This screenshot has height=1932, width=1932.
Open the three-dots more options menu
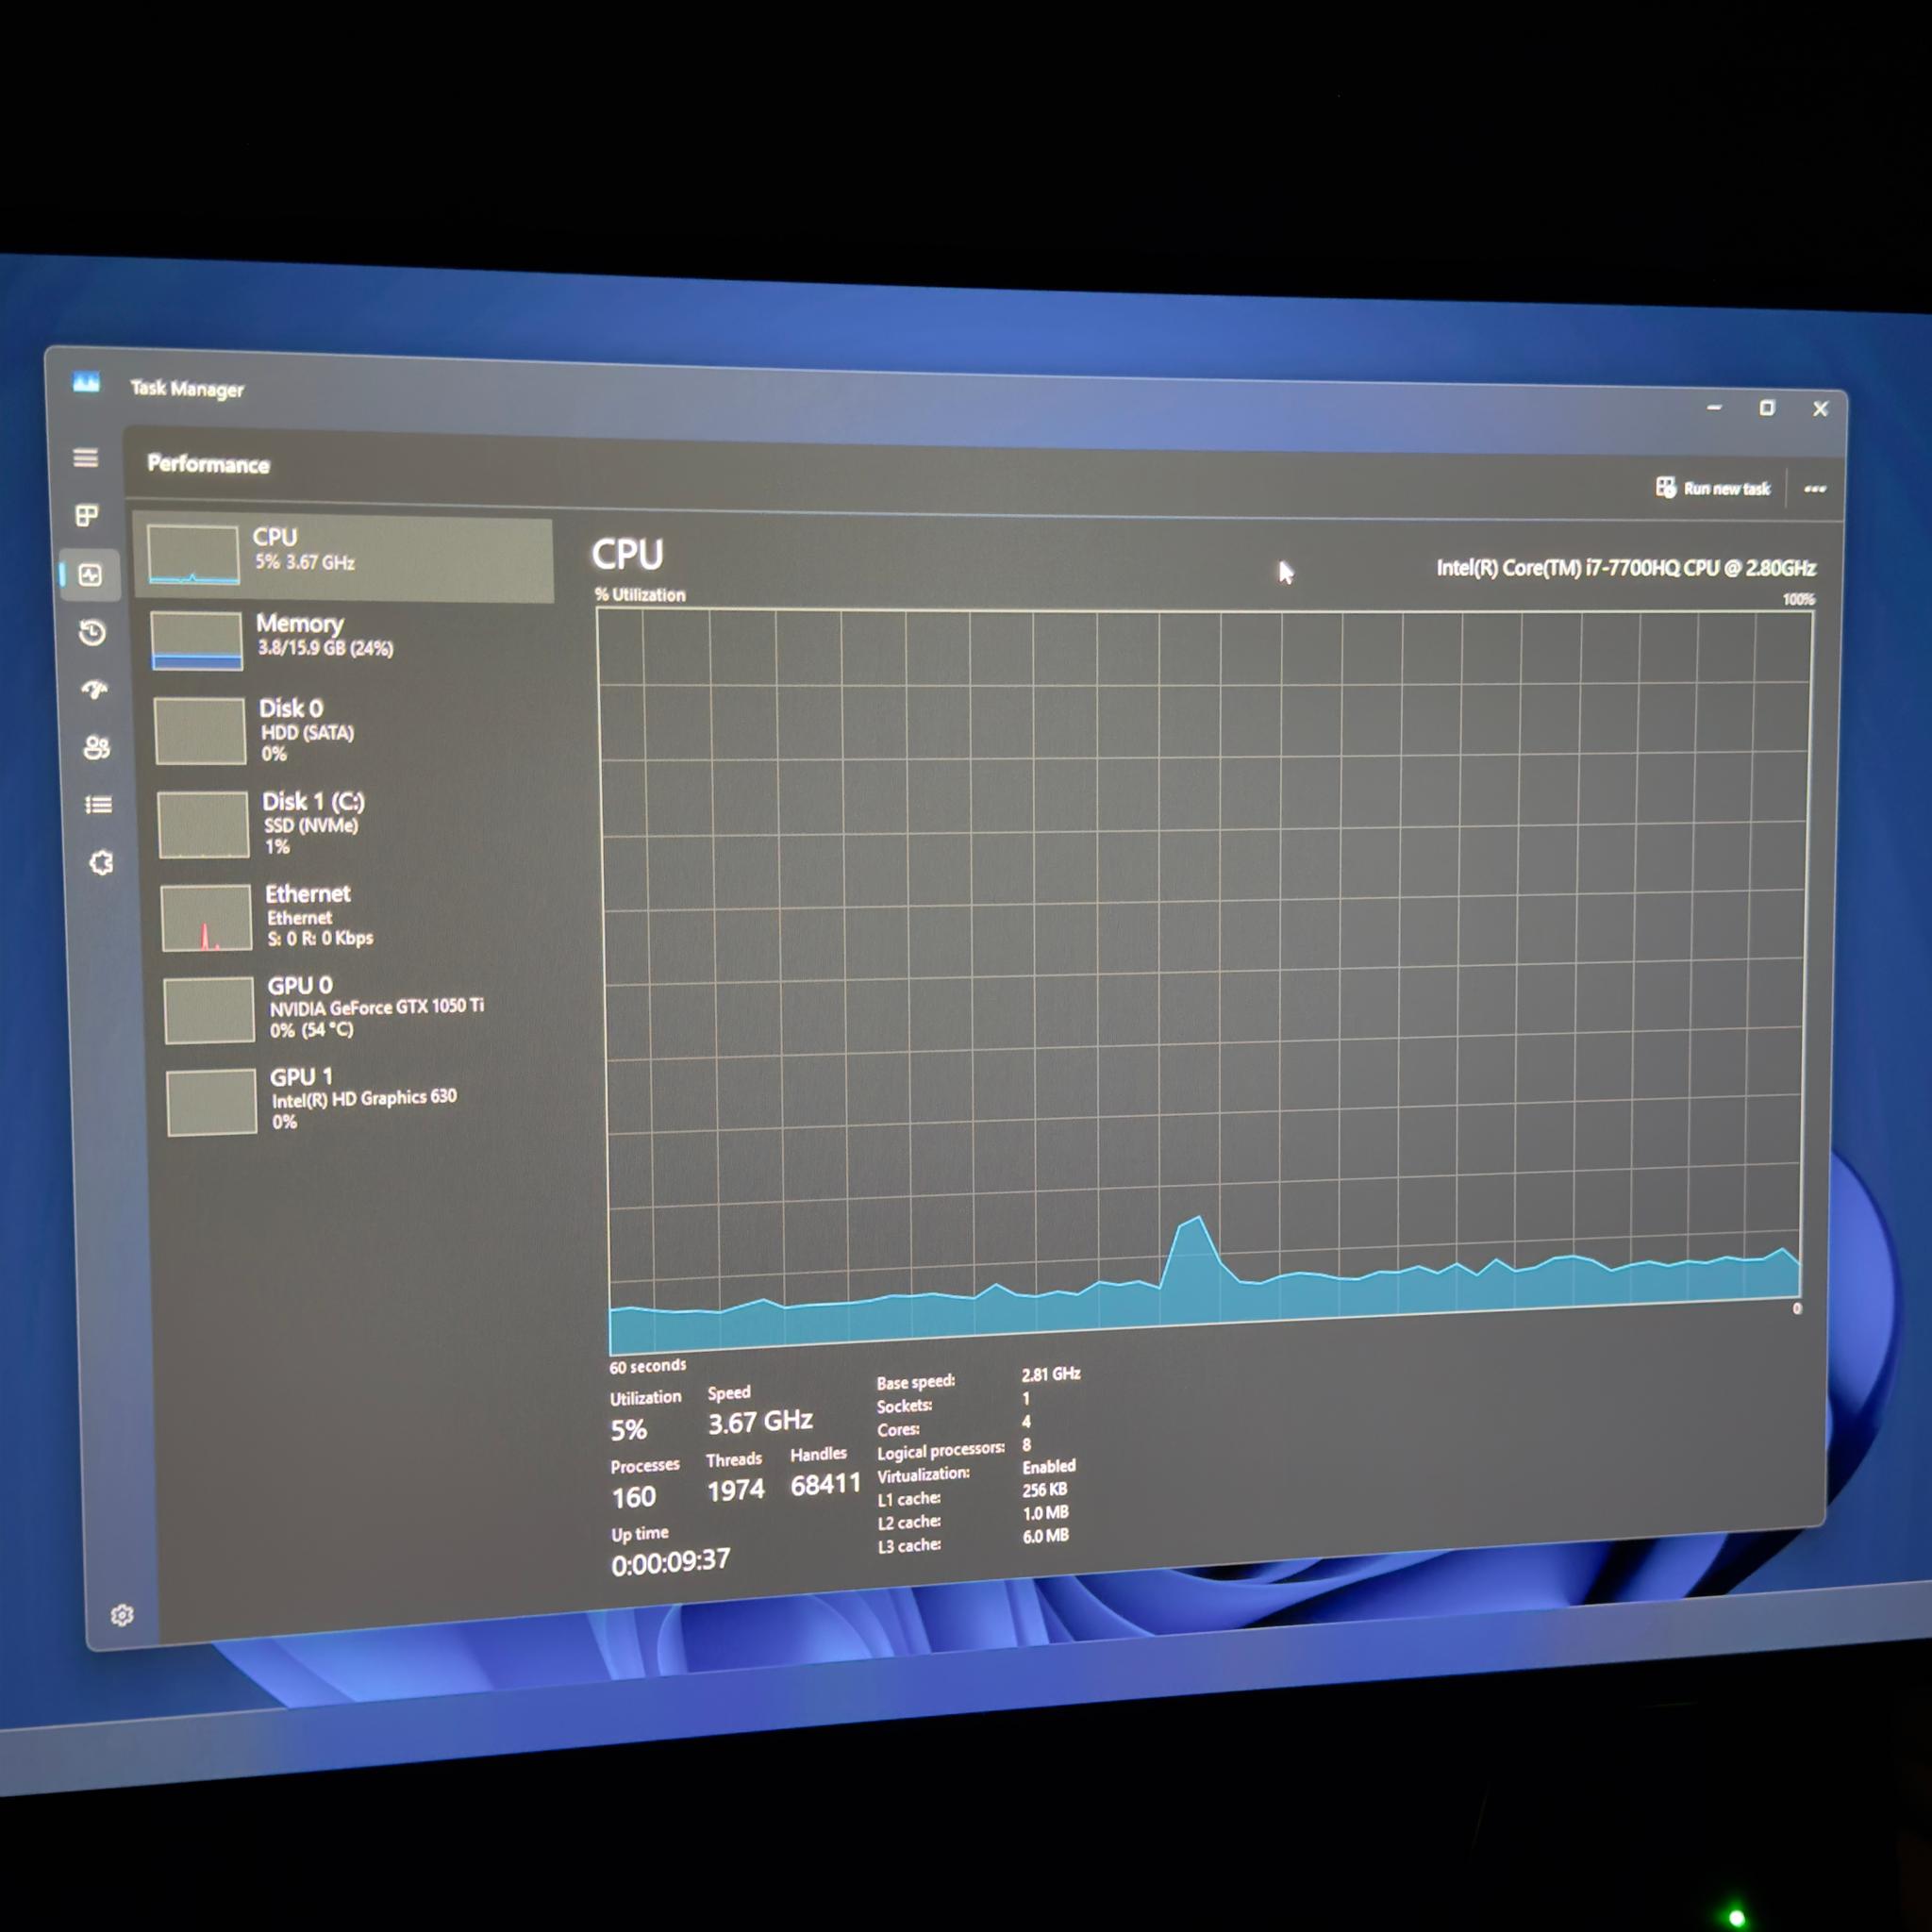(1815, 489)
